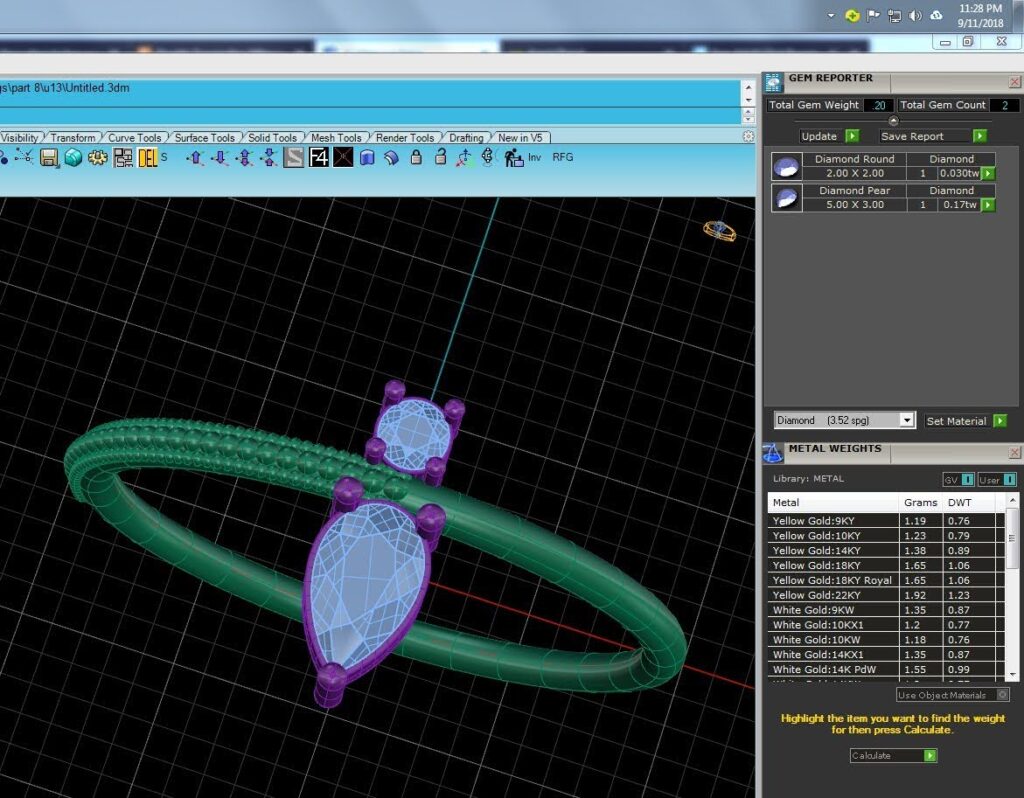Close the Metal Weights panel

[x=1014, y=453]
